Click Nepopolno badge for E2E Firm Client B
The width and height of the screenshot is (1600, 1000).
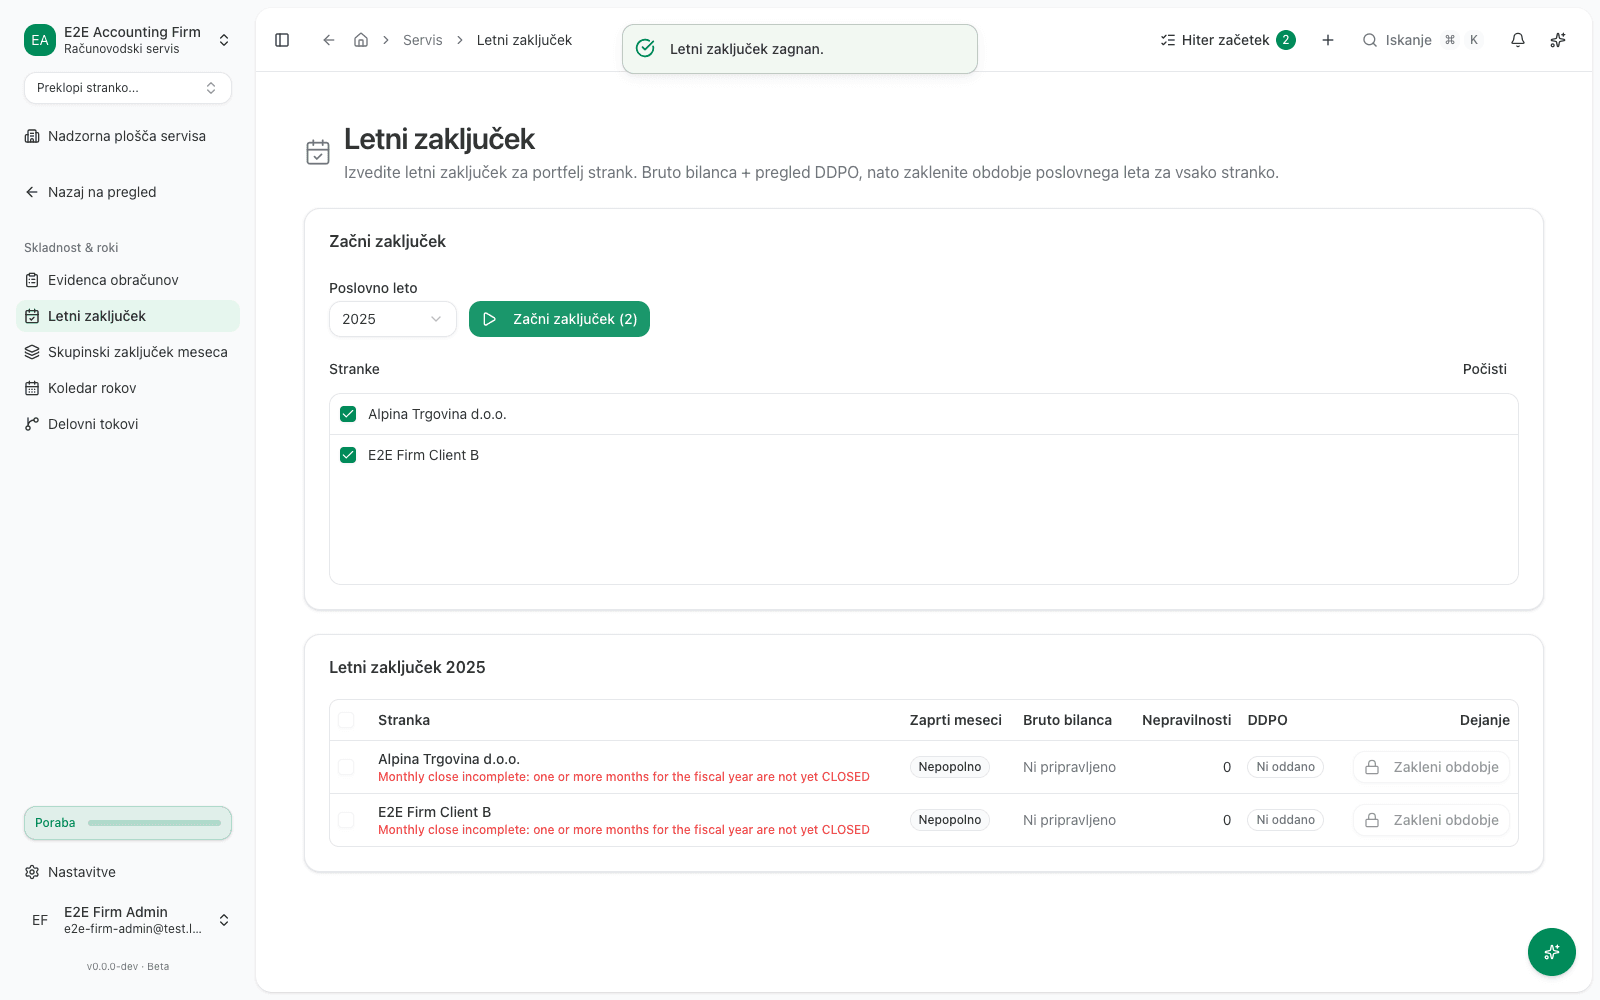(949, 820)
